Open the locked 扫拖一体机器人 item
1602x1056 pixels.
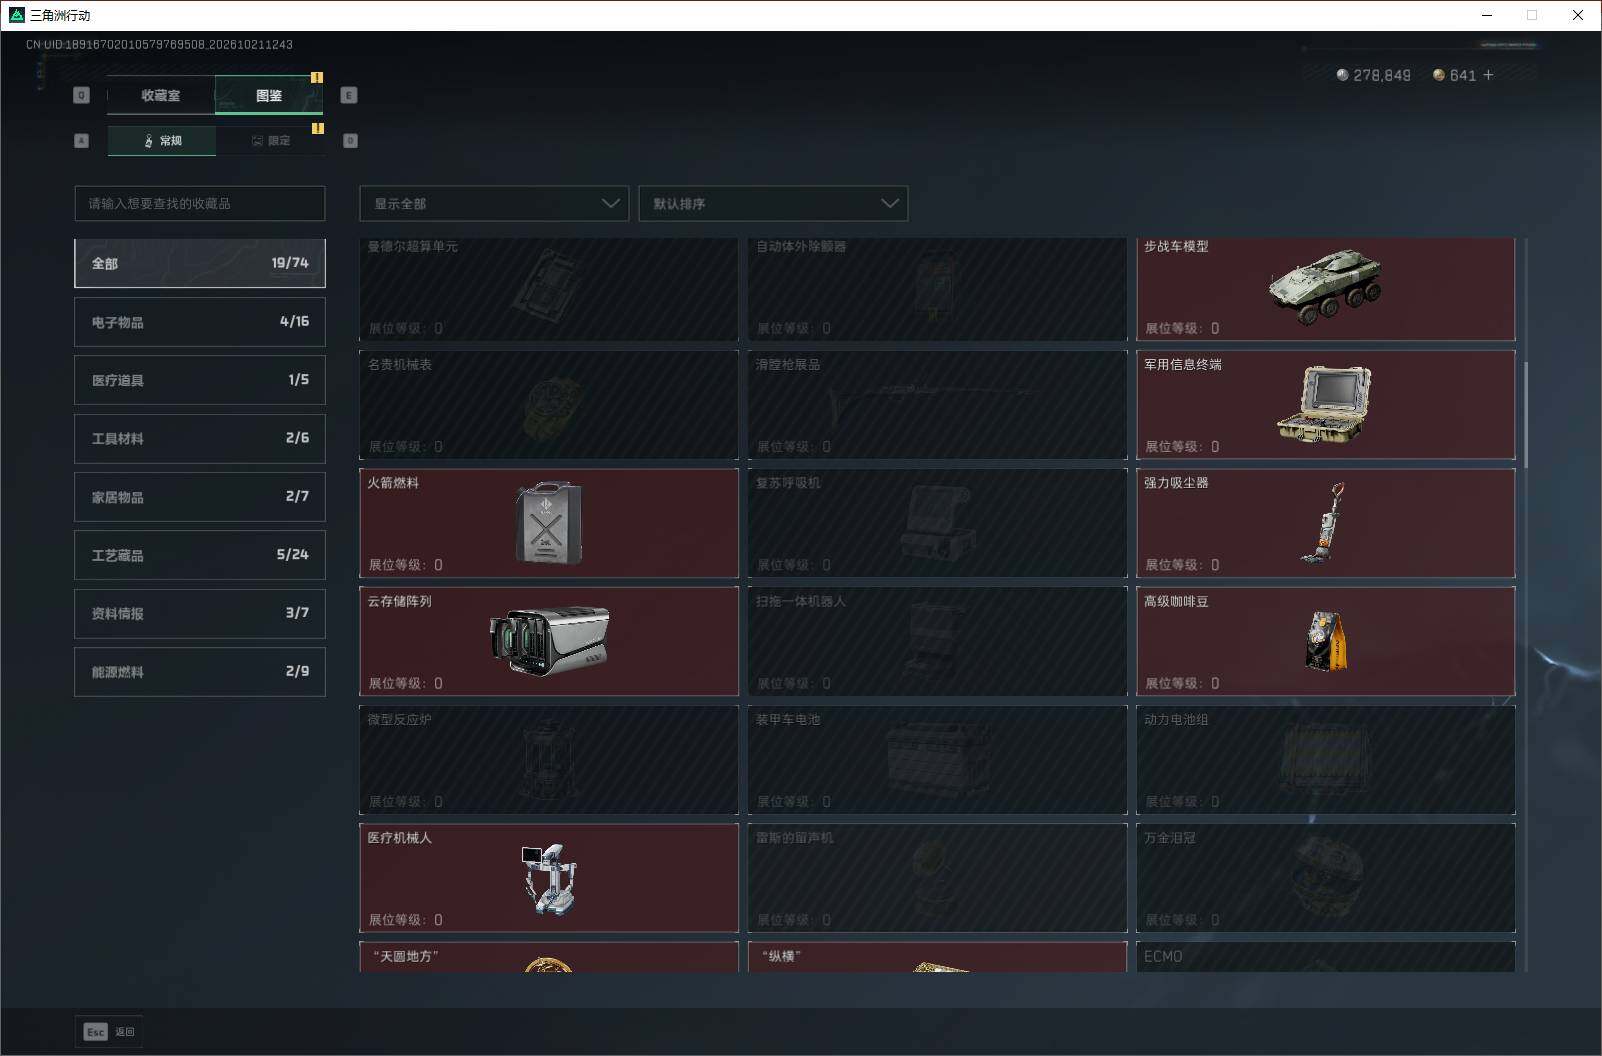pos(937,641)
